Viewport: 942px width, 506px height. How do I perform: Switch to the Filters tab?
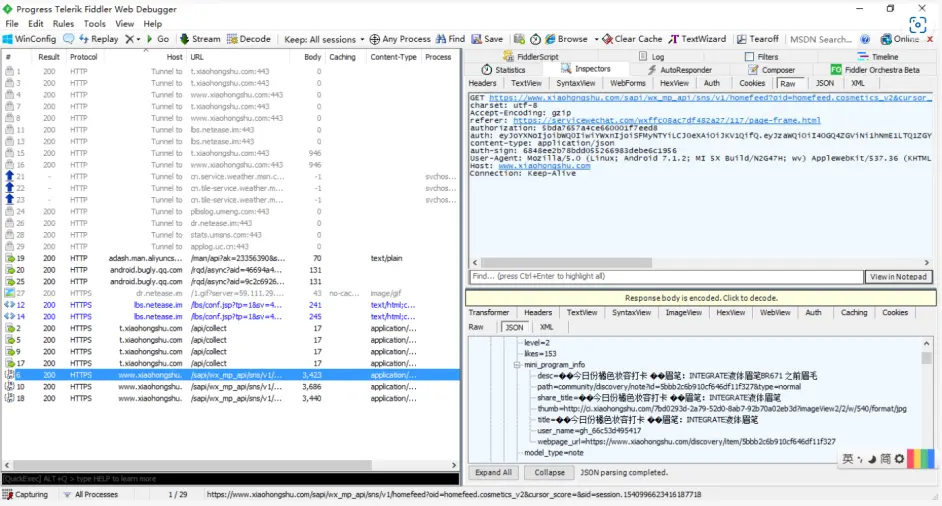point(761,56)
